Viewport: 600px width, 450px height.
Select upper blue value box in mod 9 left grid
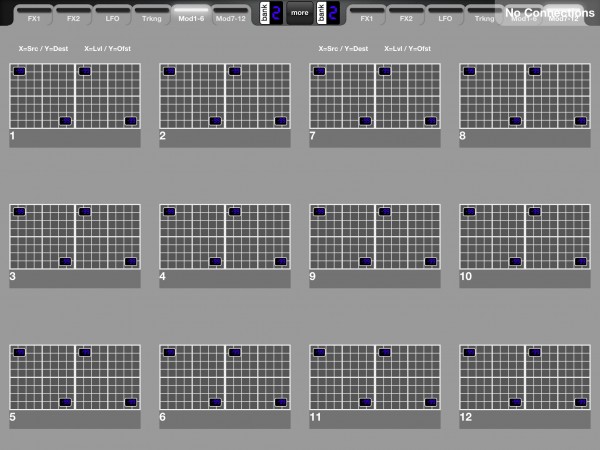[320, 212]
